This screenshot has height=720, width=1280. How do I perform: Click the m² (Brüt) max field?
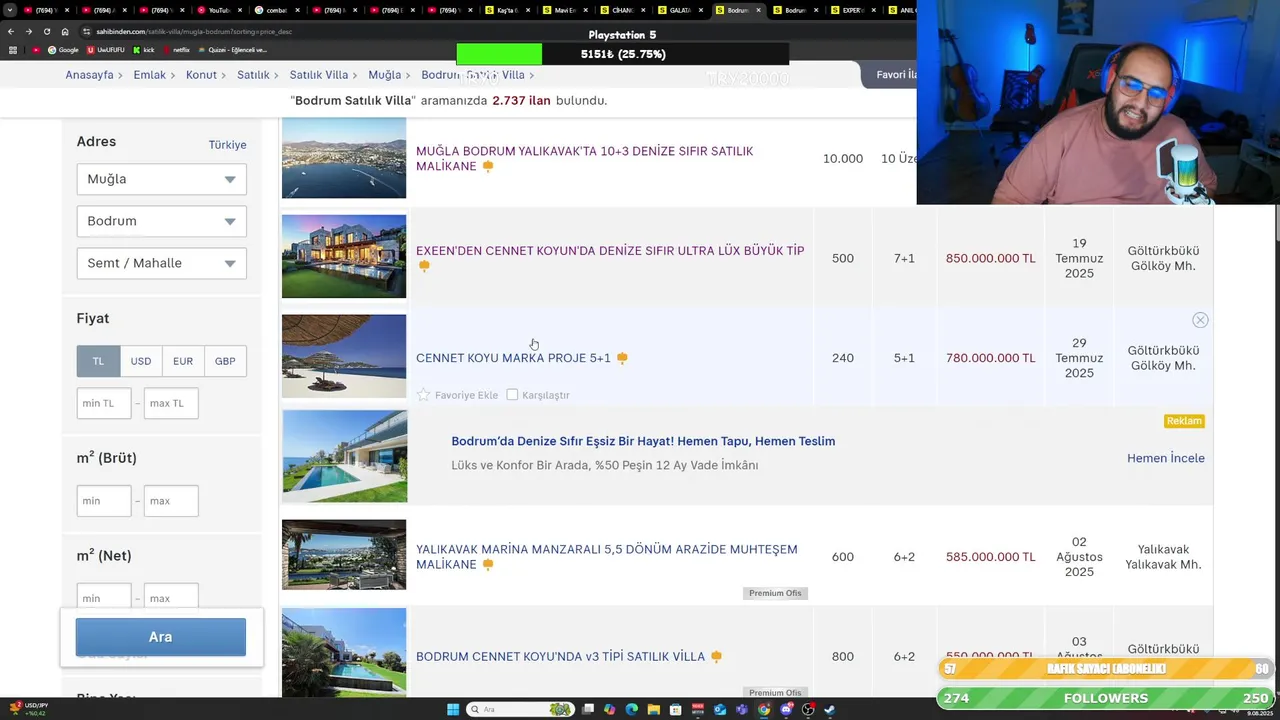pyautogui.click(x=171, y=501)
